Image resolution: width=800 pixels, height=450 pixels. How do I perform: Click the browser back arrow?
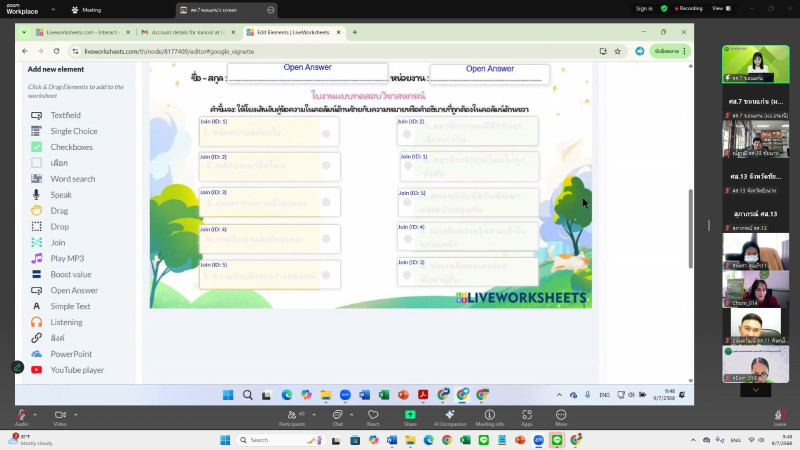click(x=25, y=51)
